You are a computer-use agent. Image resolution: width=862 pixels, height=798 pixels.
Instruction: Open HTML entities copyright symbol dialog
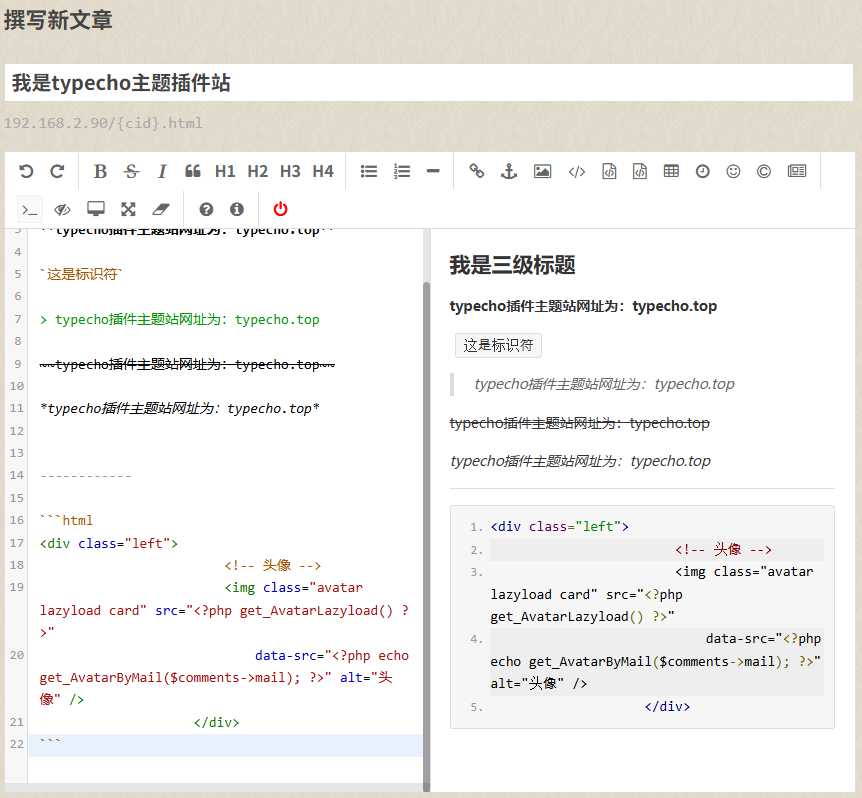pos(764,171)
